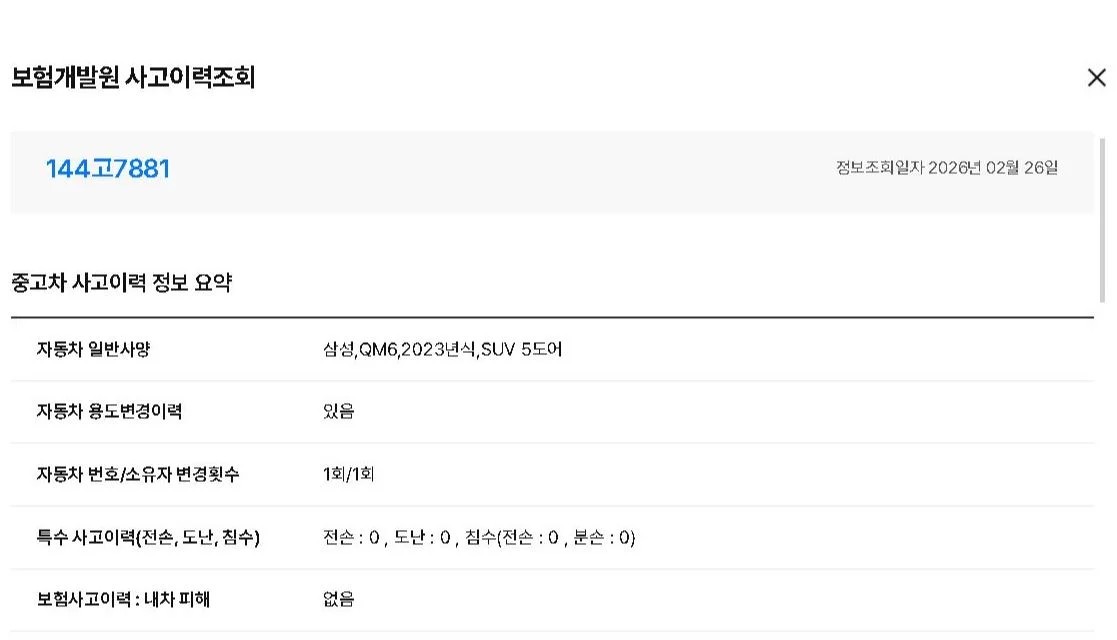The height and width of the screenshot is (640, 1117).
Task: Select the 자동차 용도변경이력 row label
Action: tap(109, 412)
